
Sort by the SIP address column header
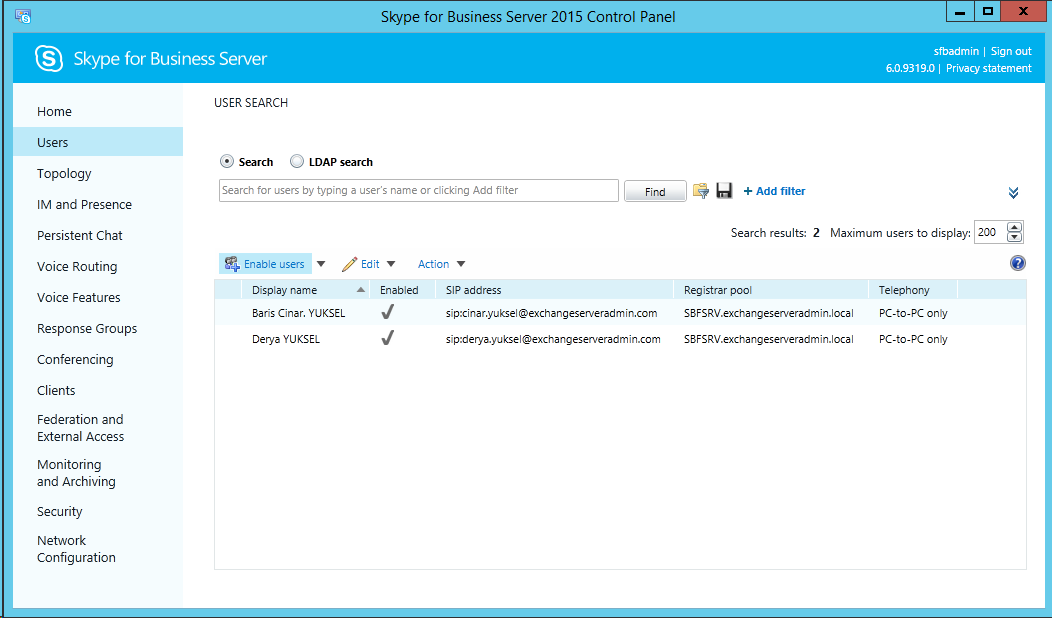click(554, 290)
